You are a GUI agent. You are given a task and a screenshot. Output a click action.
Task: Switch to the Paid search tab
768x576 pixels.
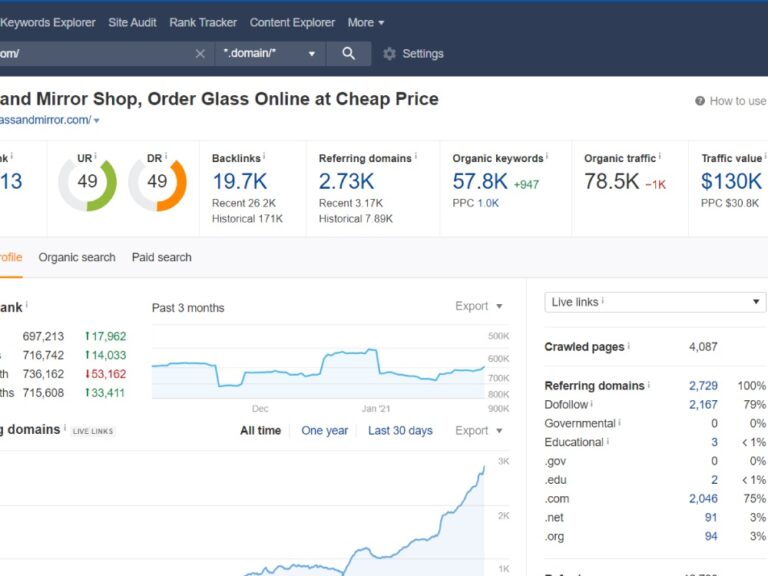pos(162,257)
